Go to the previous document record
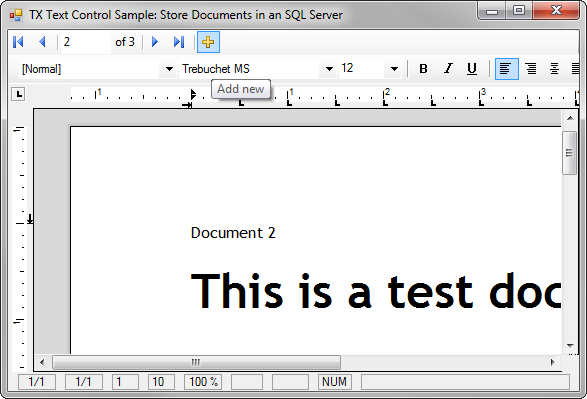 [42, 42]
